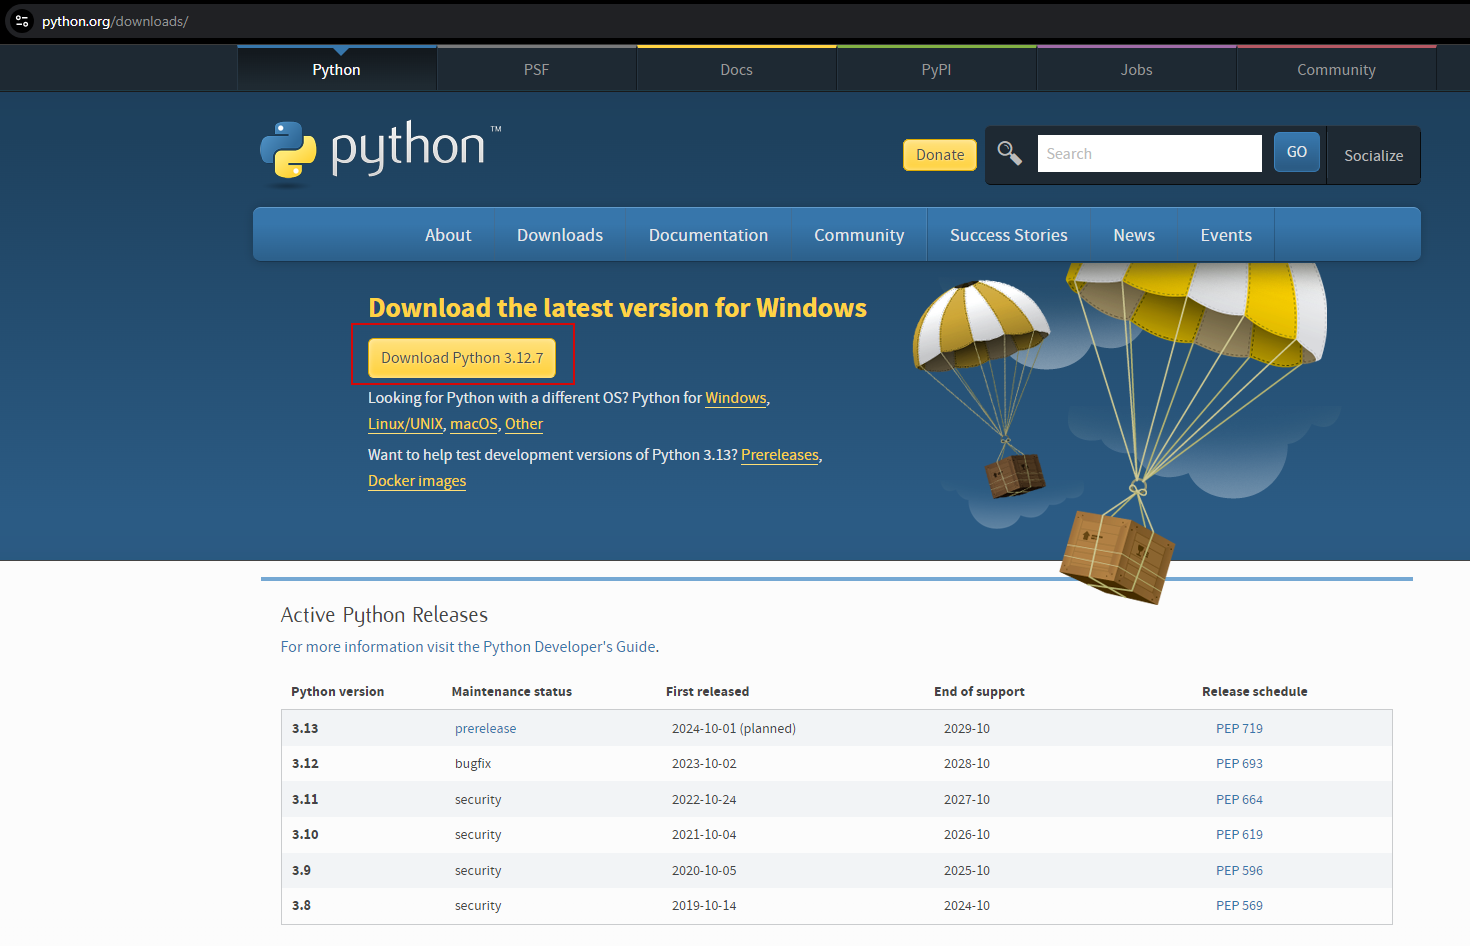Select version 3.12 table cell
Image resolution: width=1470 pixels, height=946 pixels.
[305, 764]
